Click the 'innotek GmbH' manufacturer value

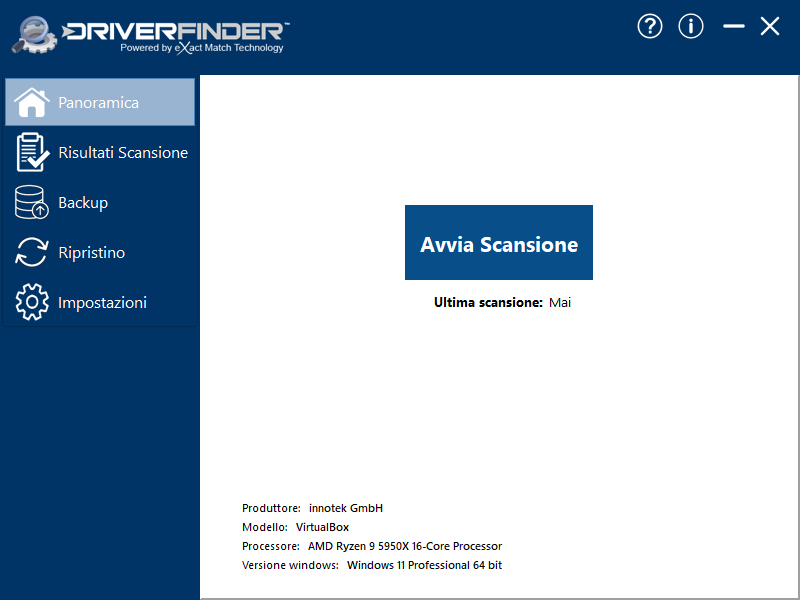(x=346, y=508)
